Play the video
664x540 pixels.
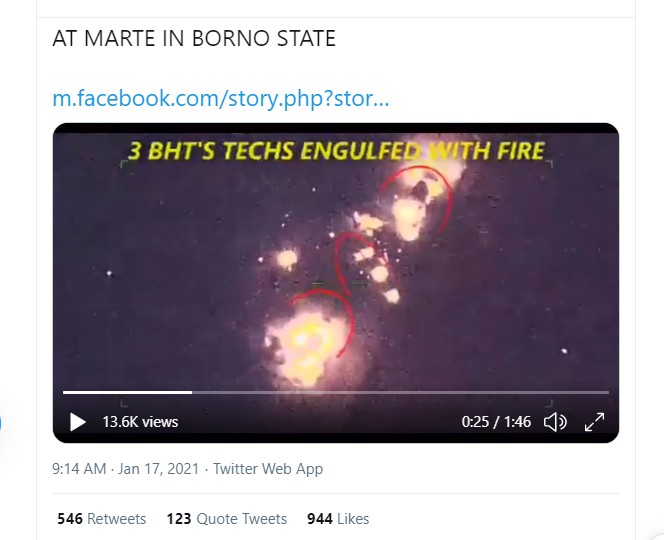click(77, 422)
